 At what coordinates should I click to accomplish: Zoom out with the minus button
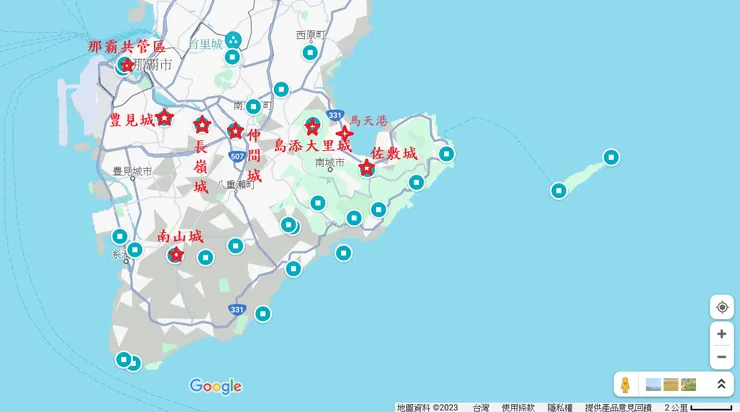point(722,357)
